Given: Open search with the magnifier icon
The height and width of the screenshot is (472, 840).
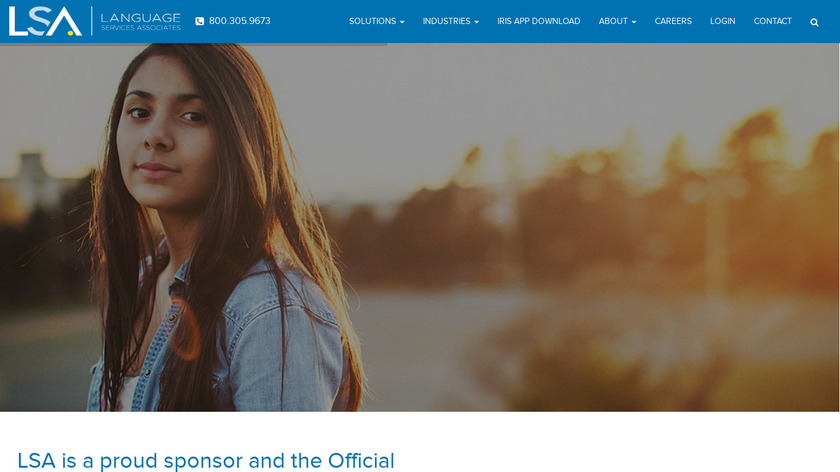Looking at the screenshot, I should click(x=814, y=22).
